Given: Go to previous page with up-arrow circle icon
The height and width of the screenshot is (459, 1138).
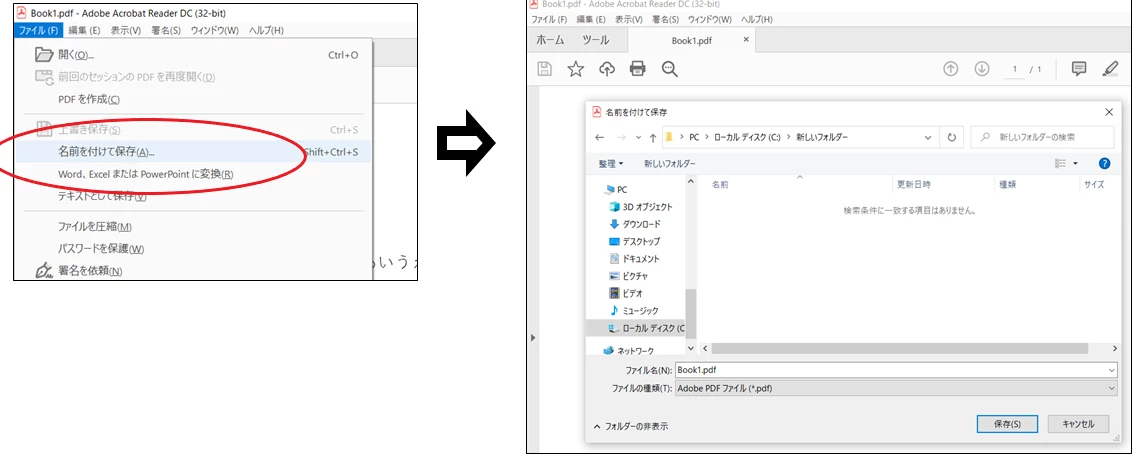Looking at the screenshot, I should [x=951, y=69].
